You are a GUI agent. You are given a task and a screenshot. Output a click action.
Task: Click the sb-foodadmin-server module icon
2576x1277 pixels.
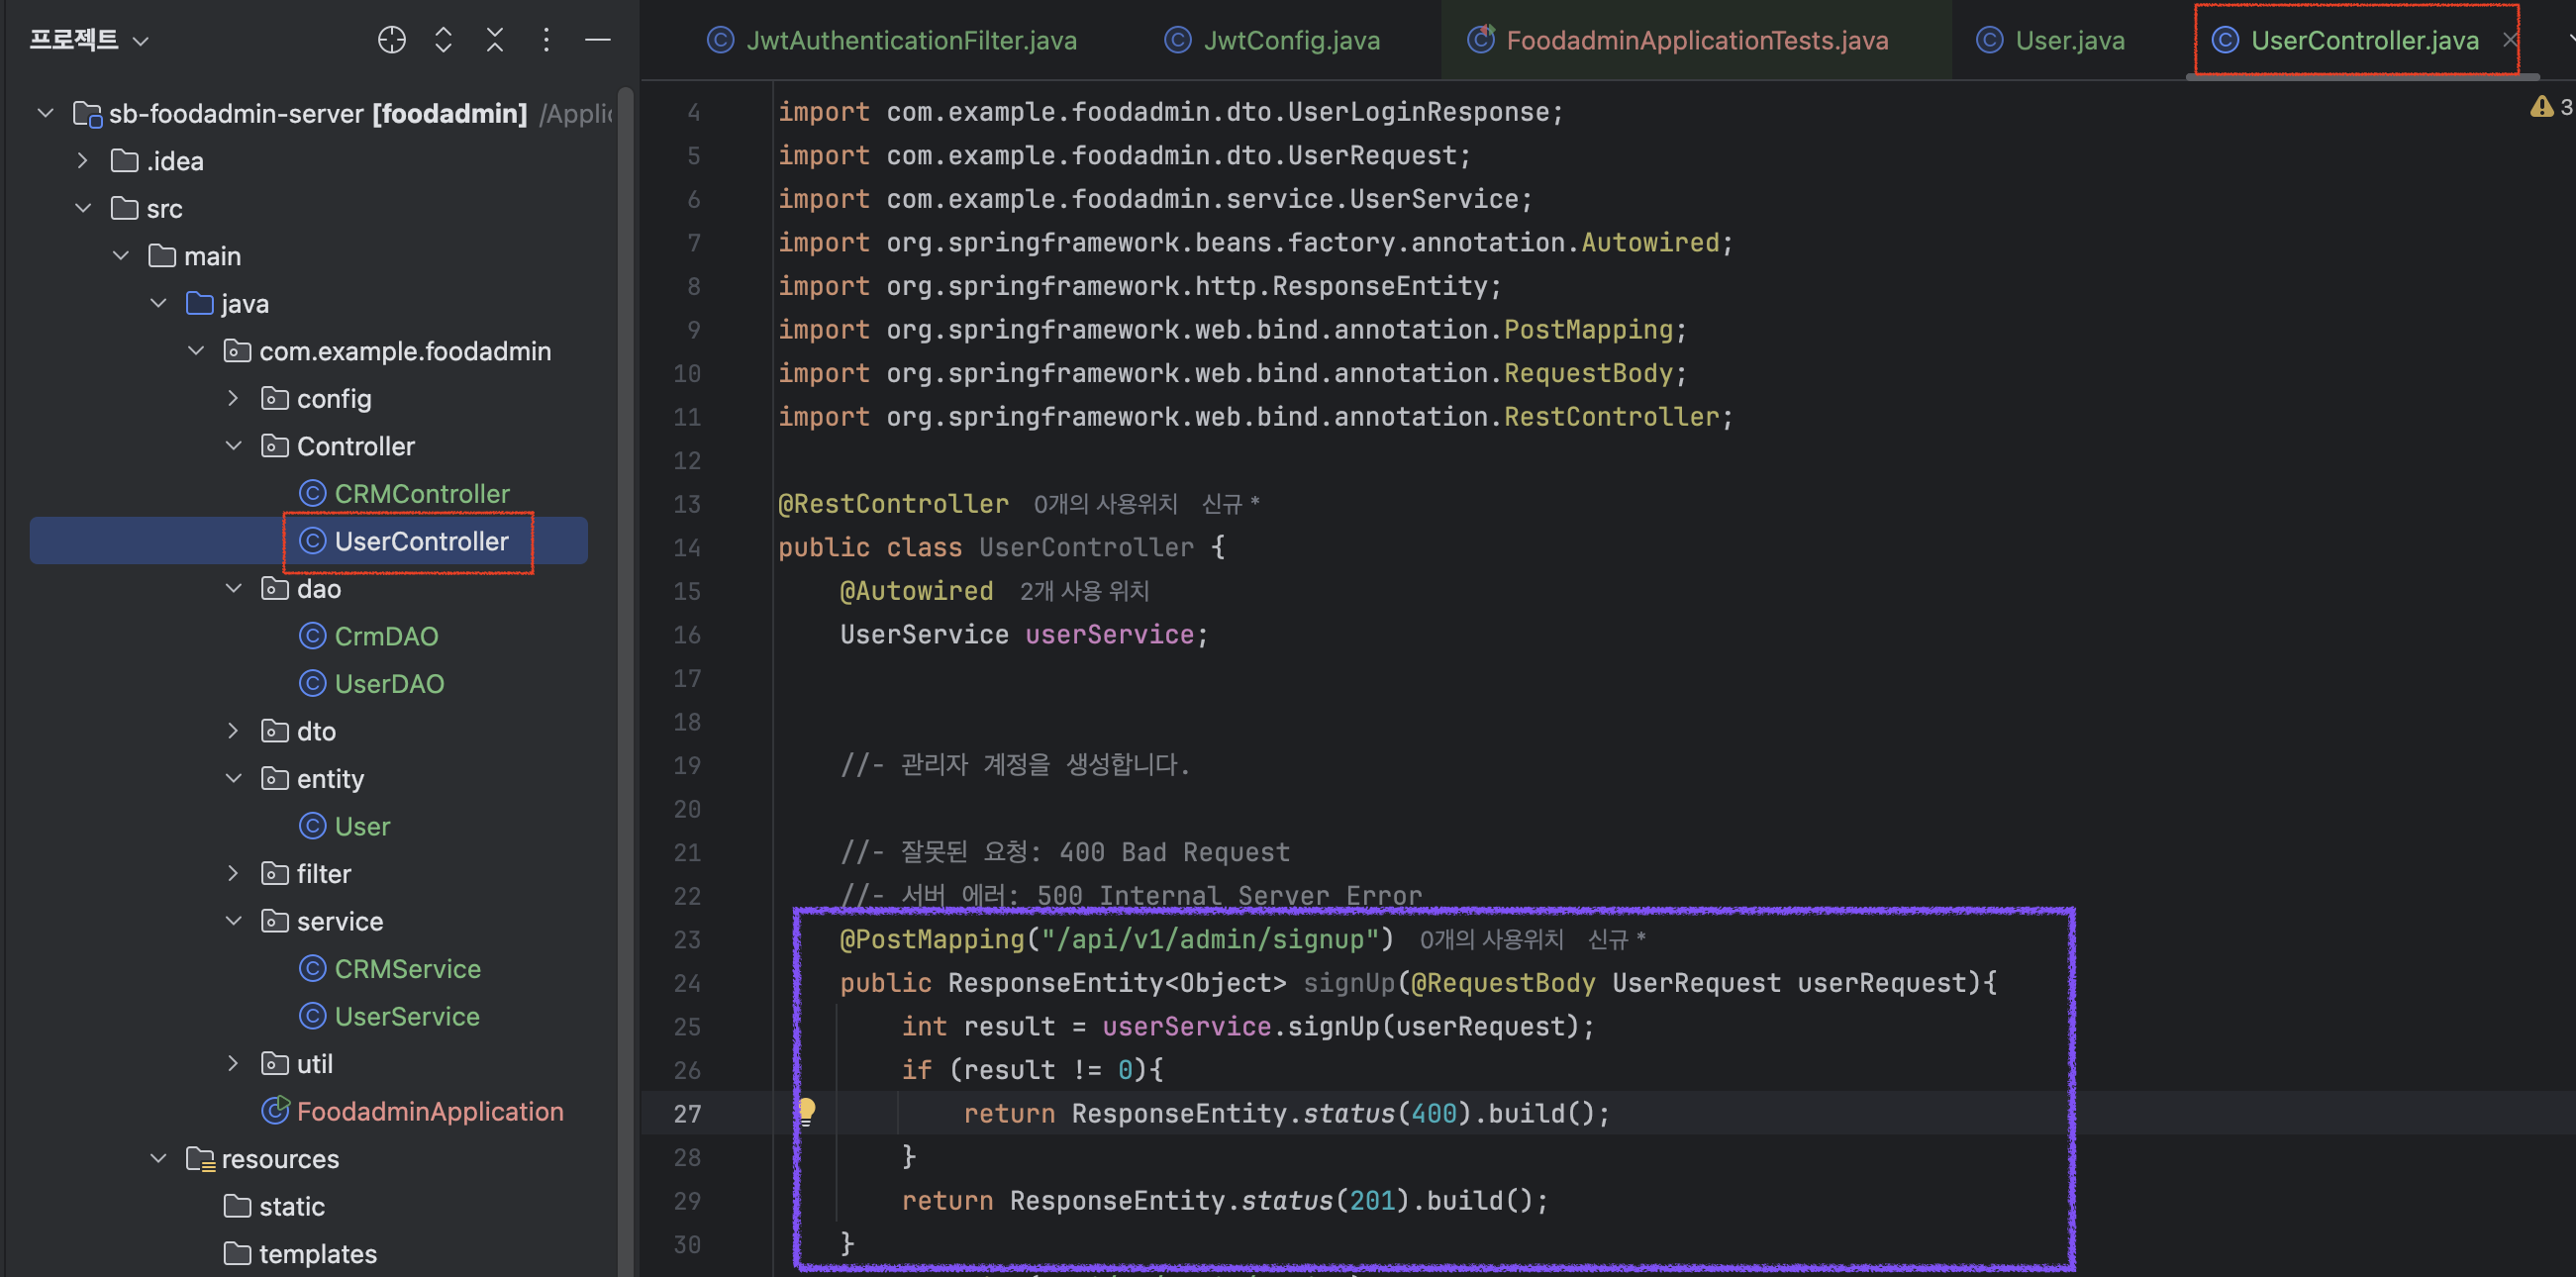88,114
